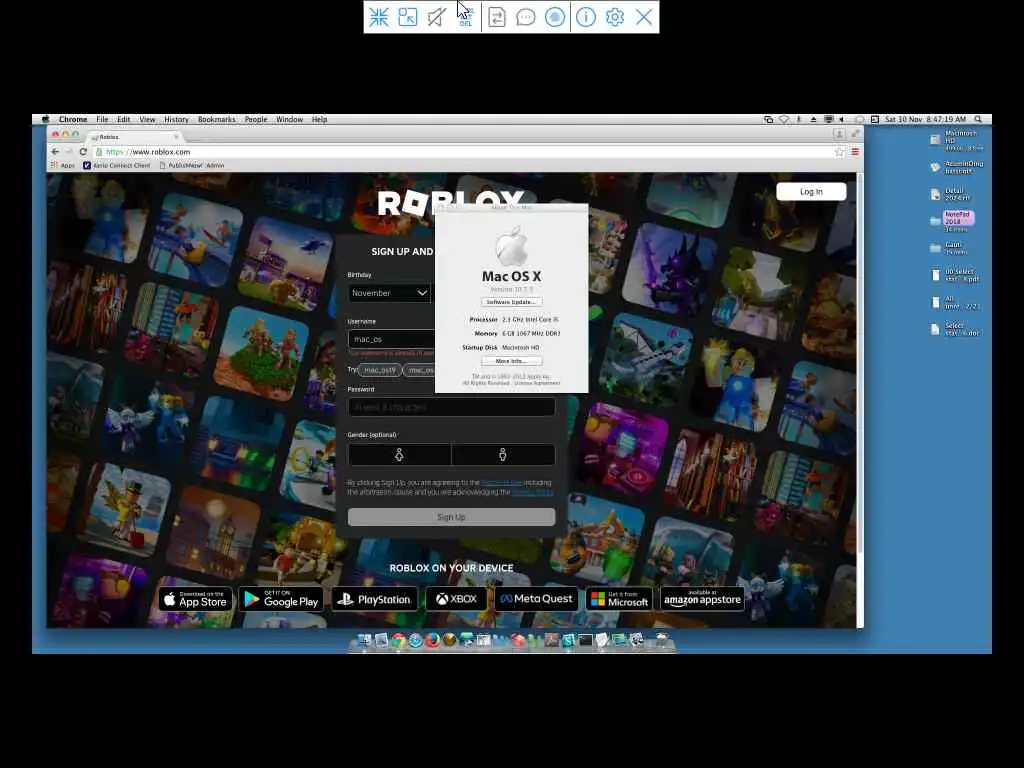Toggle the muted speaker icon in remote toolbar
Image resolution: width=1024 pixels, height=768 pixels.
(x=436, y=17)
